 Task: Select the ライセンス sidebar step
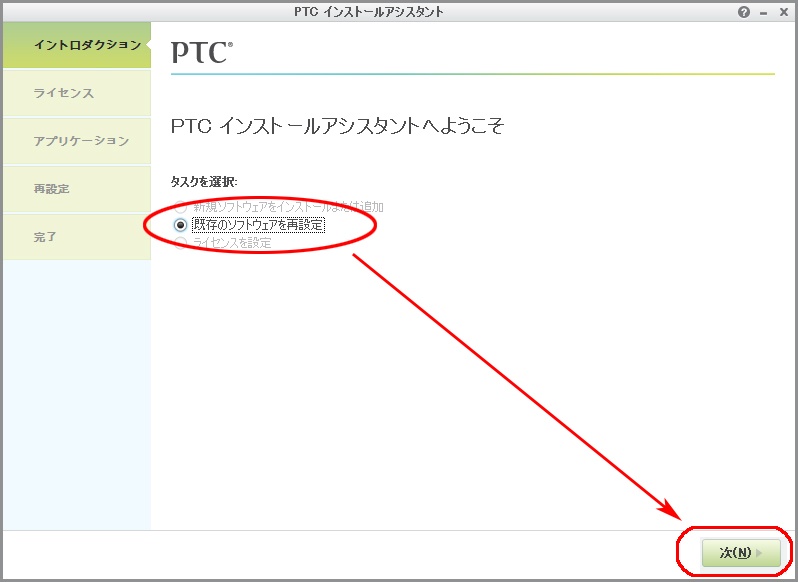[77, 93]
